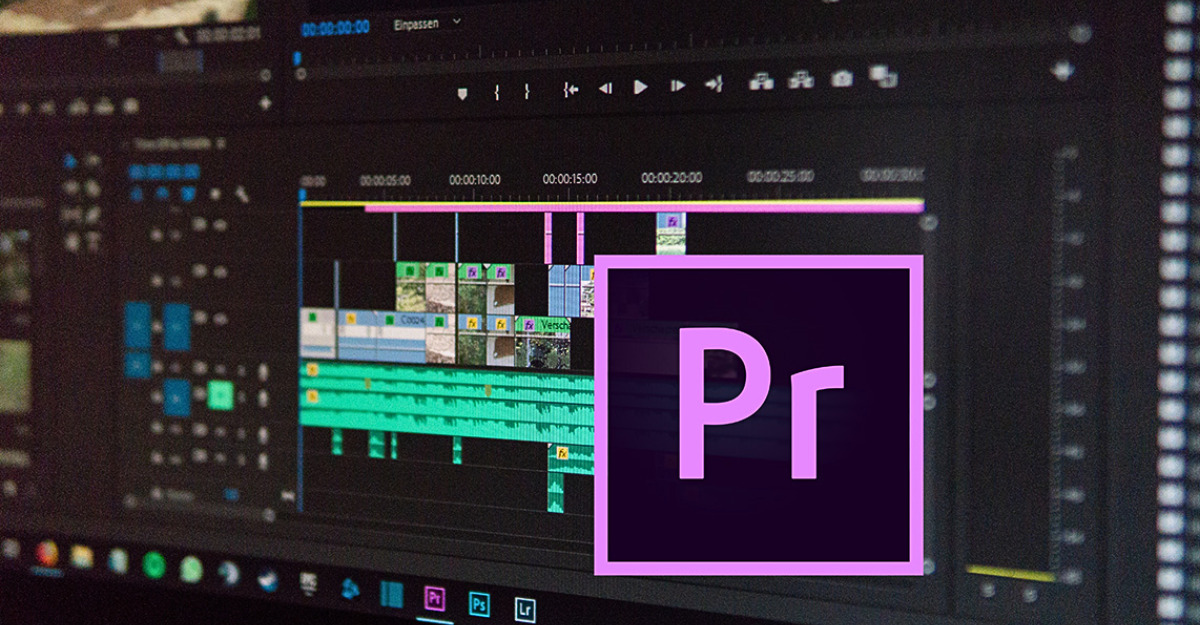
Task: Step back one frame
Action: tap(605, 88)
